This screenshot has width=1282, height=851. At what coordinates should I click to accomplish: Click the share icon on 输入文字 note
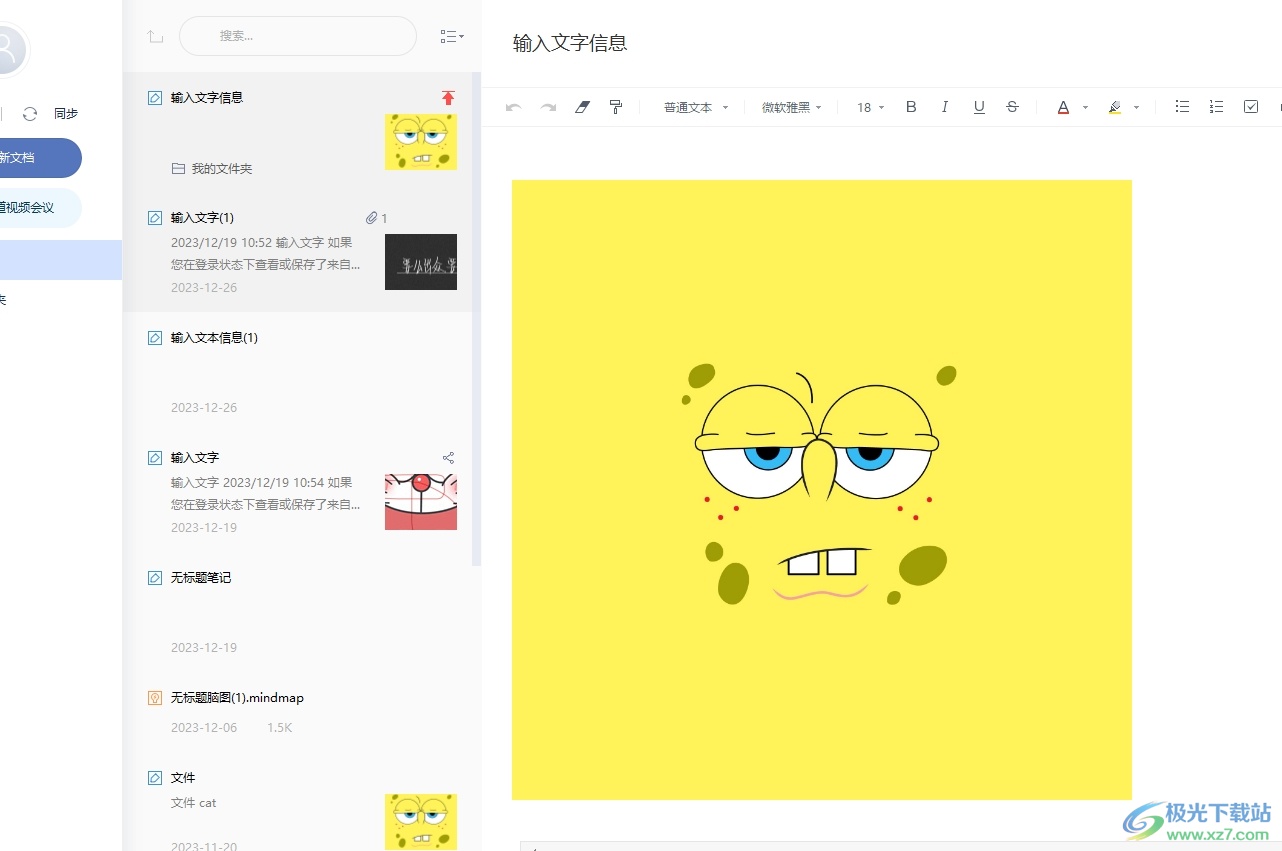point(448,458)
